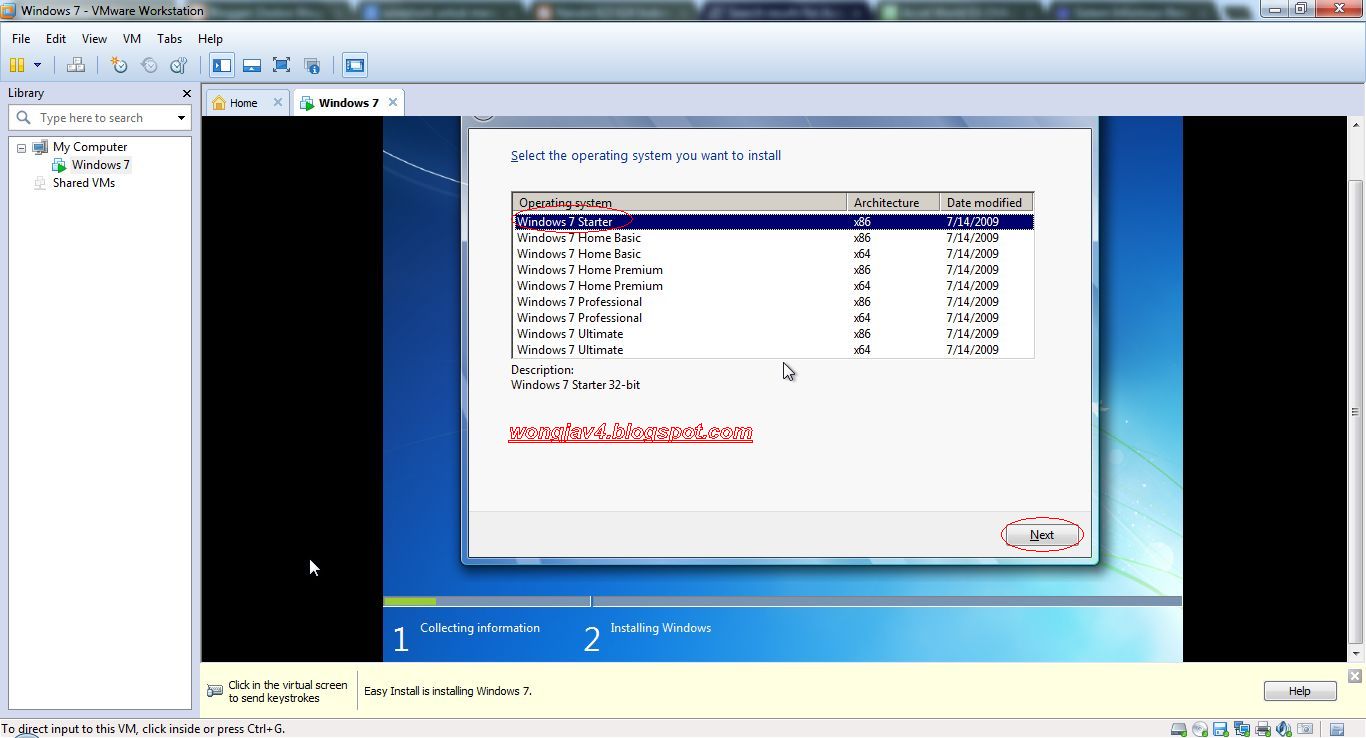Click the floppy drive status icon

1221,730
